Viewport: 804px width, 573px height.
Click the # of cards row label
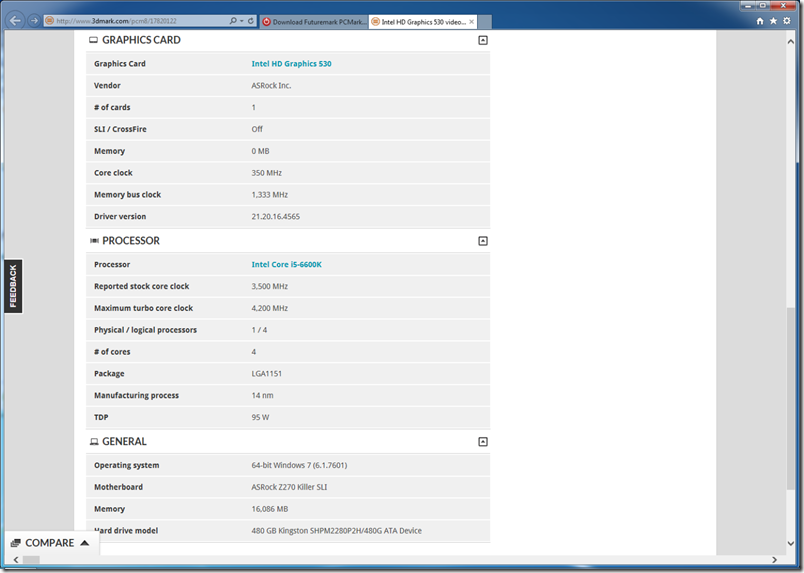112,107
